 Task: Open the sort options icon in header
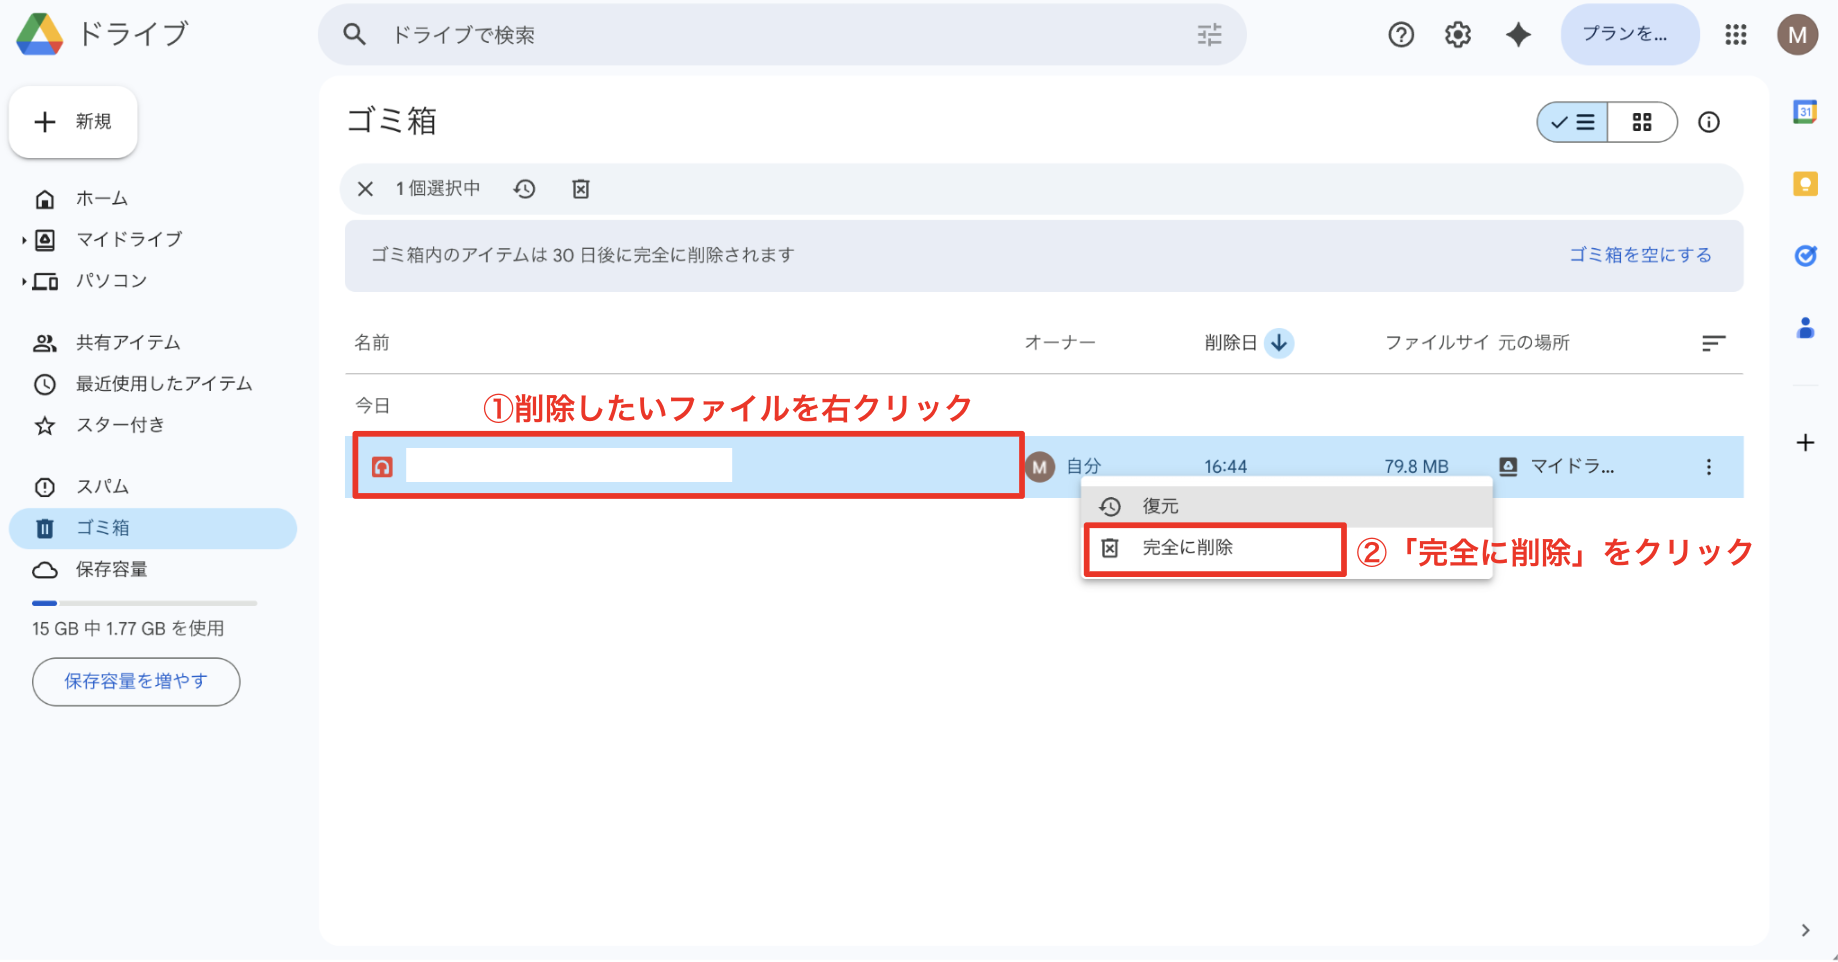coord(1713,343)
